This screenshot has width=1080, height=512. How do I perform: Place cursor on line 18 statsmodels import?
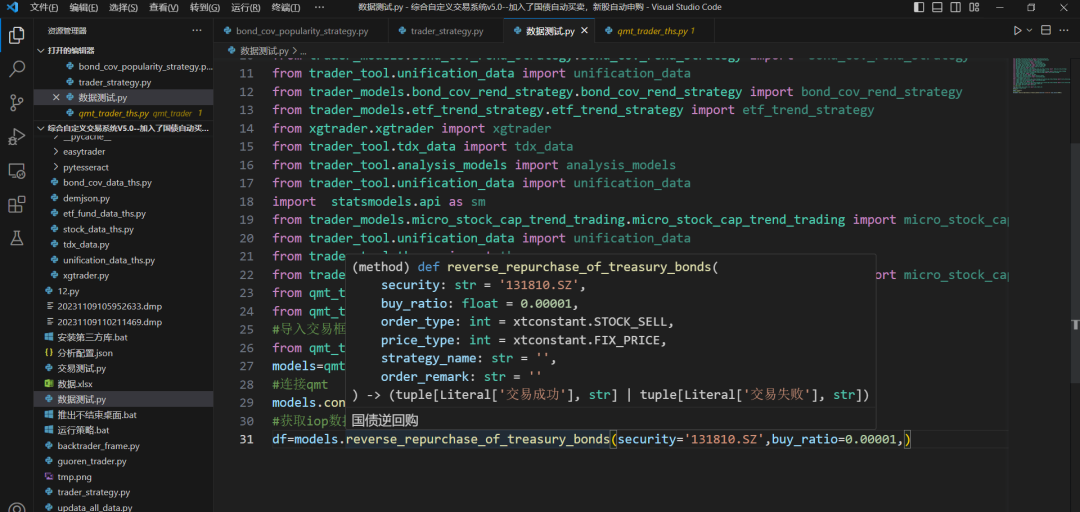pos(379,202)
